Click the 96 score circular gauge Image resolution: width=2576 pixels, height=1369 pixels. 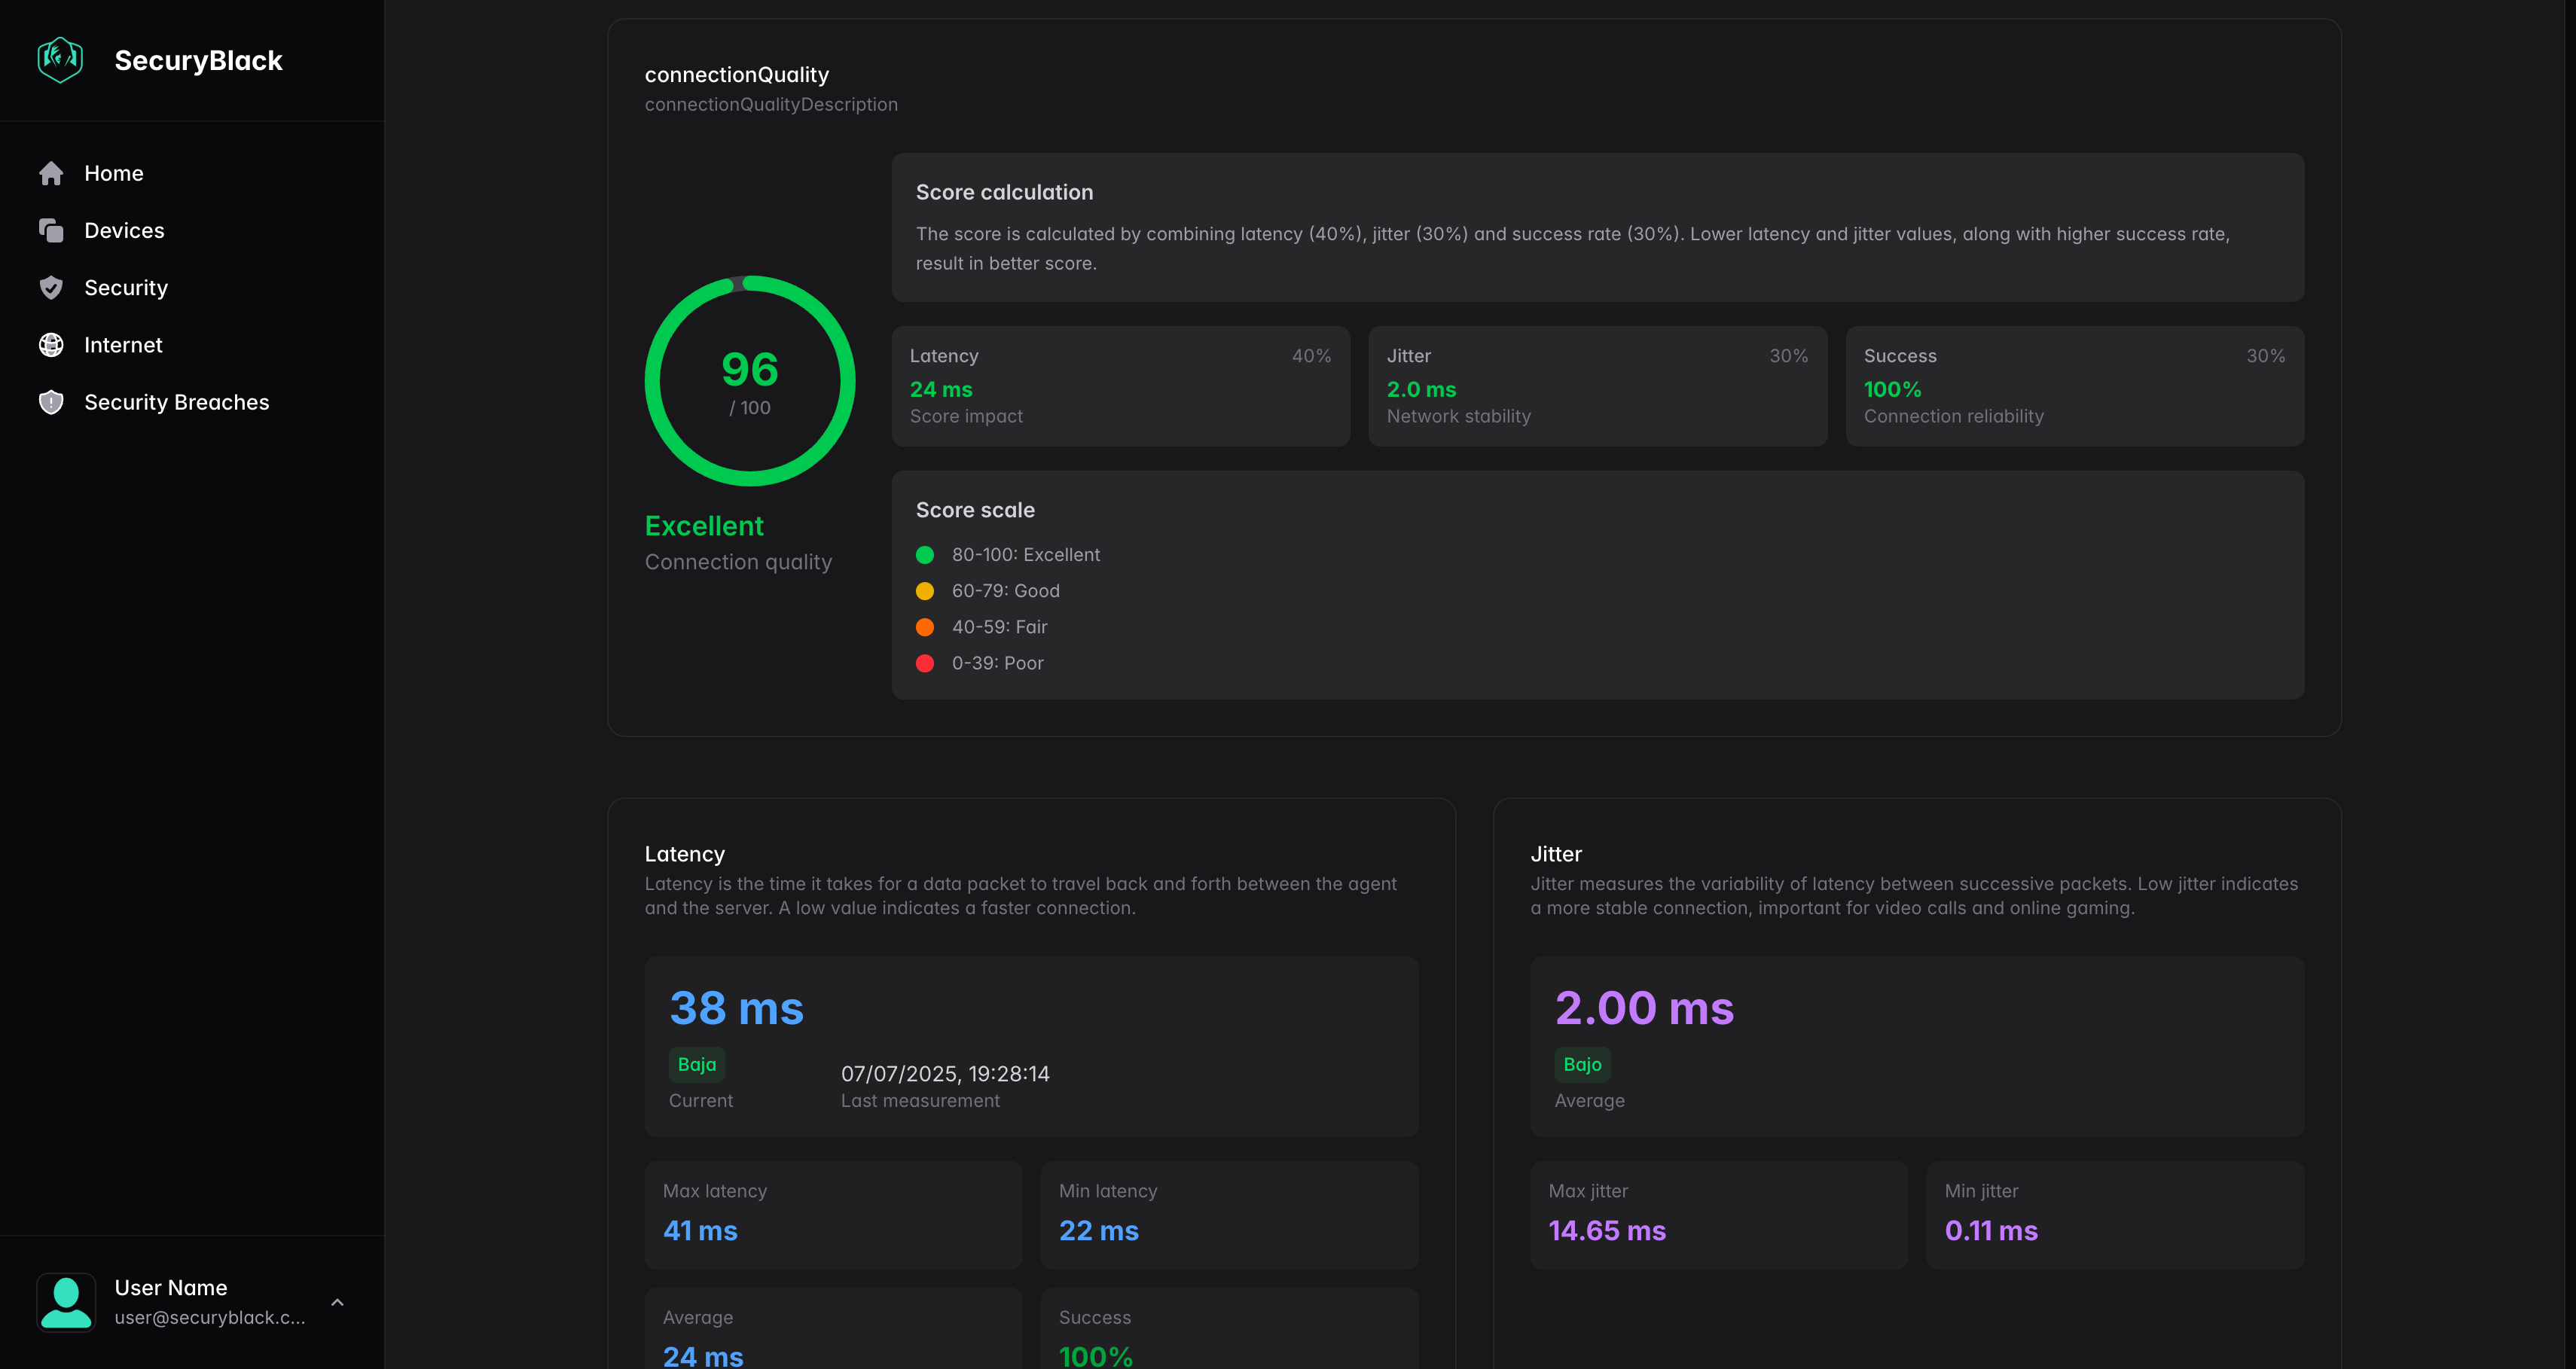coord(750,381)
